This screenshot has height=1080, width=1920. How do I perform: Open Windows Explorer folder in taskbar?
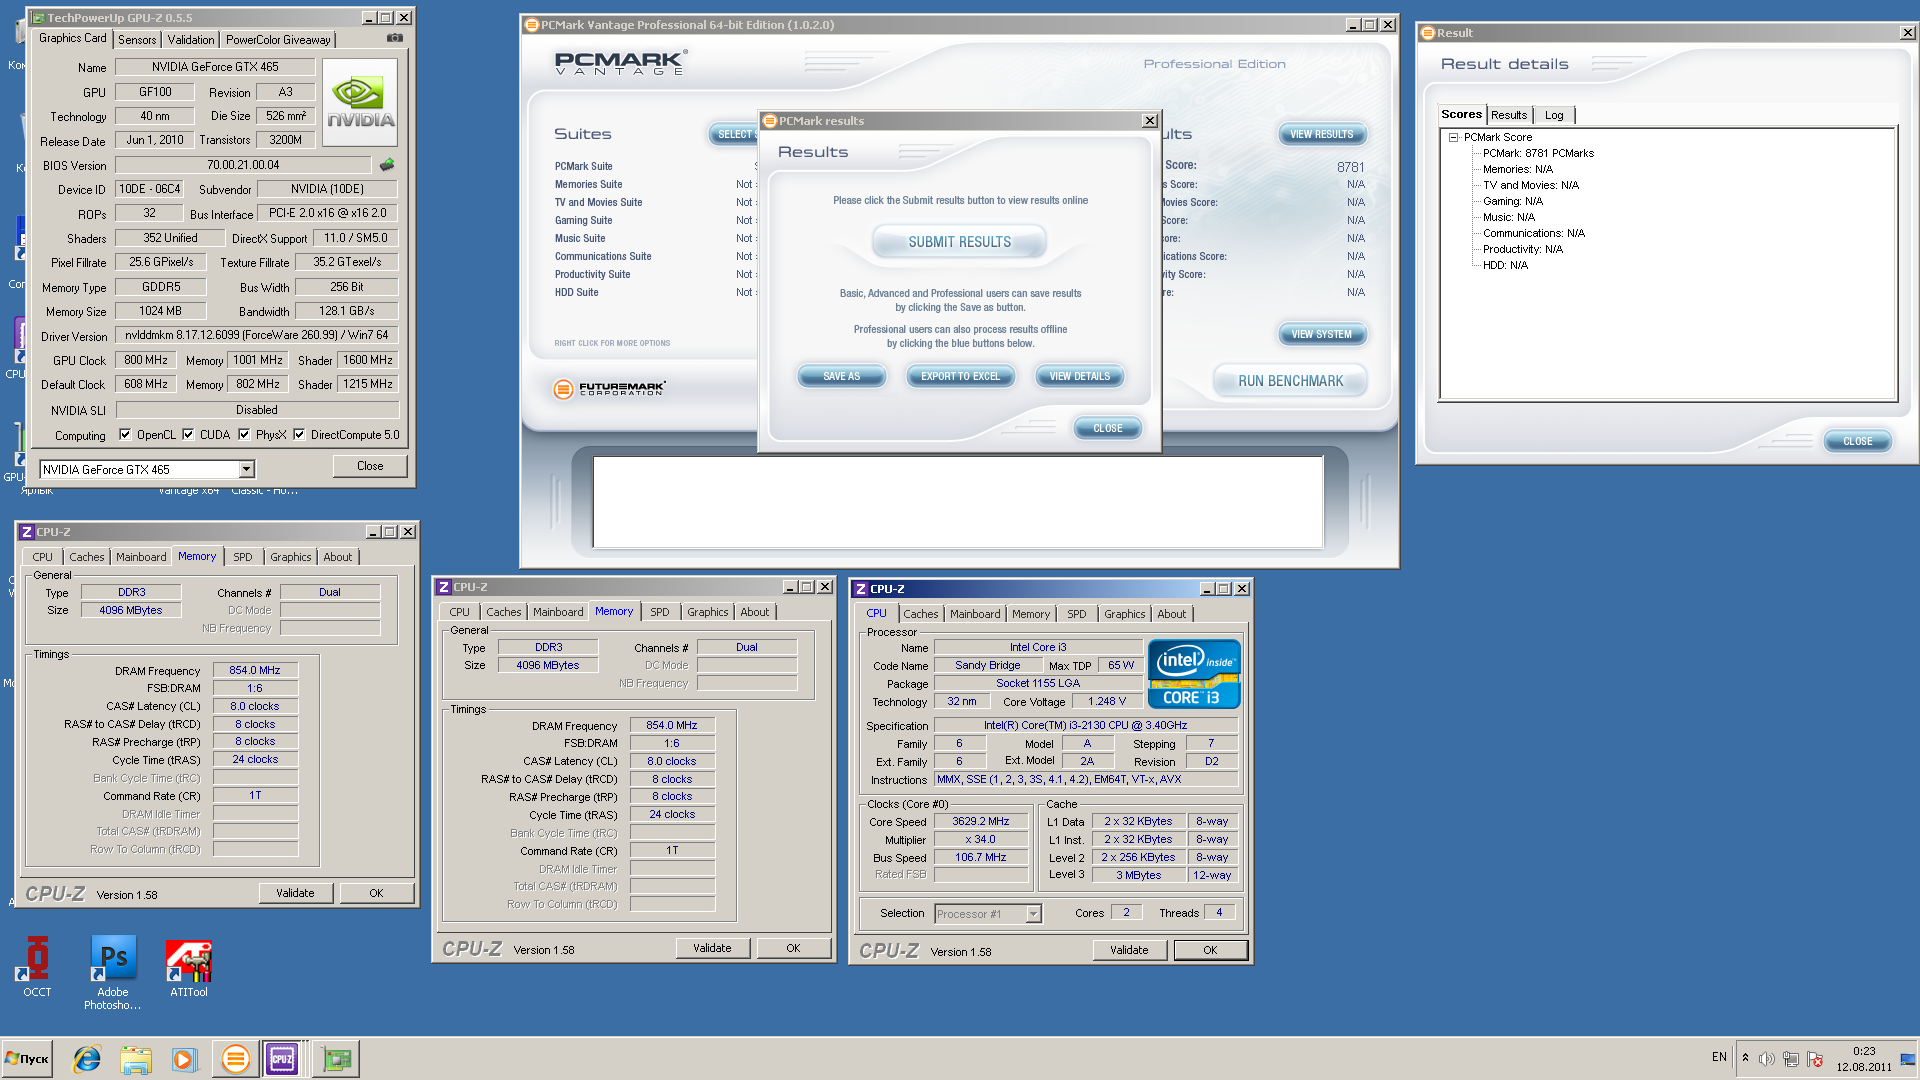pyautogui.click(x=135, y=1059)
